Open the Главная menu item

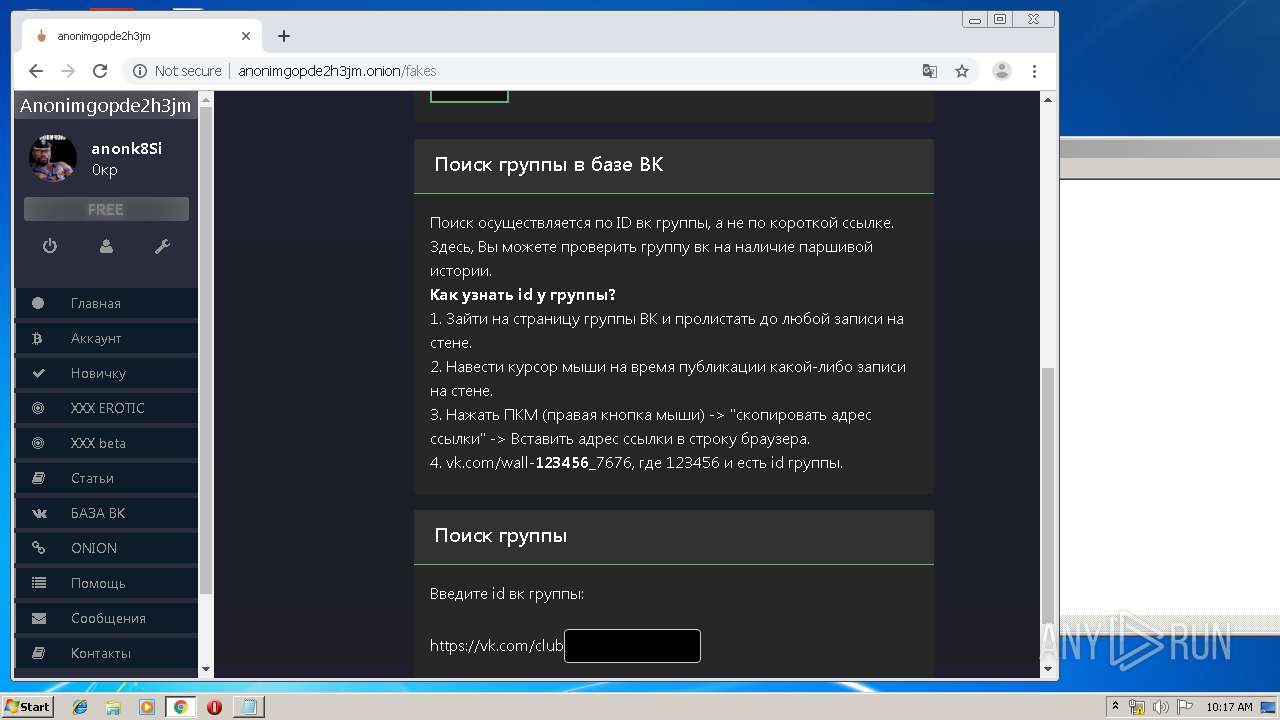pyautogui.click(x=106, y=303)
